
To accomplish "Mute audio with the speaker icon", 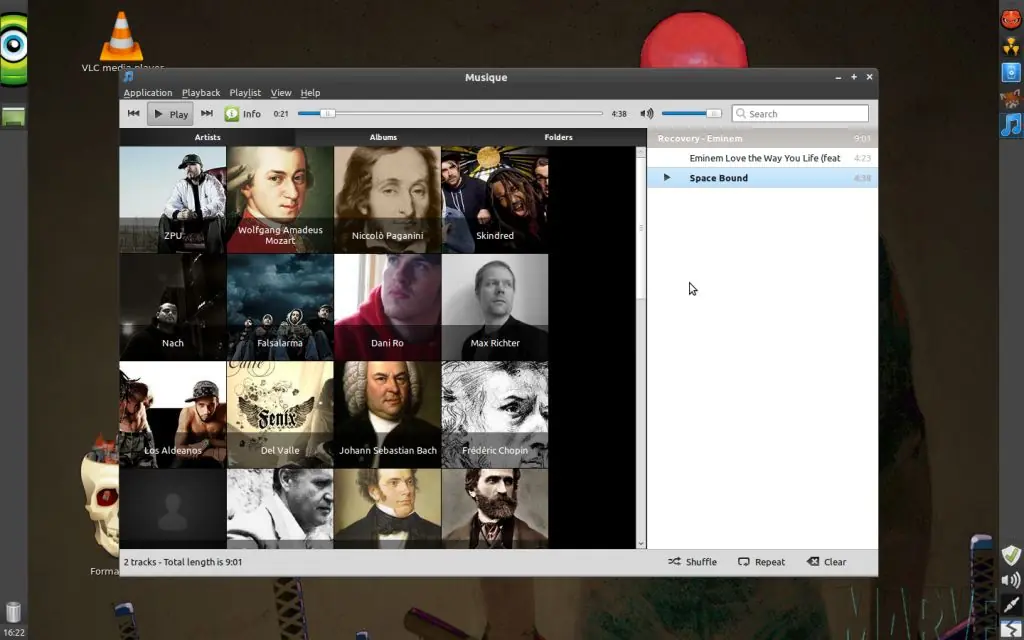I will click(x=647, y=114).
